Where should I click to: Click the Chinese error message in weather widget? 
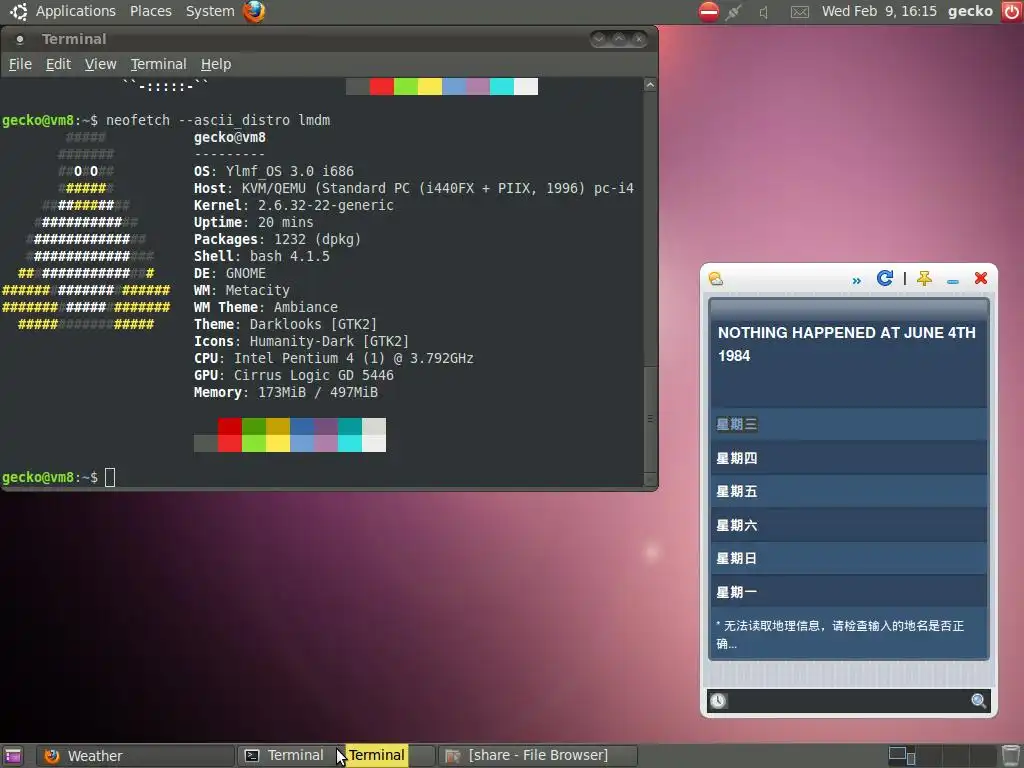[840, 635]
